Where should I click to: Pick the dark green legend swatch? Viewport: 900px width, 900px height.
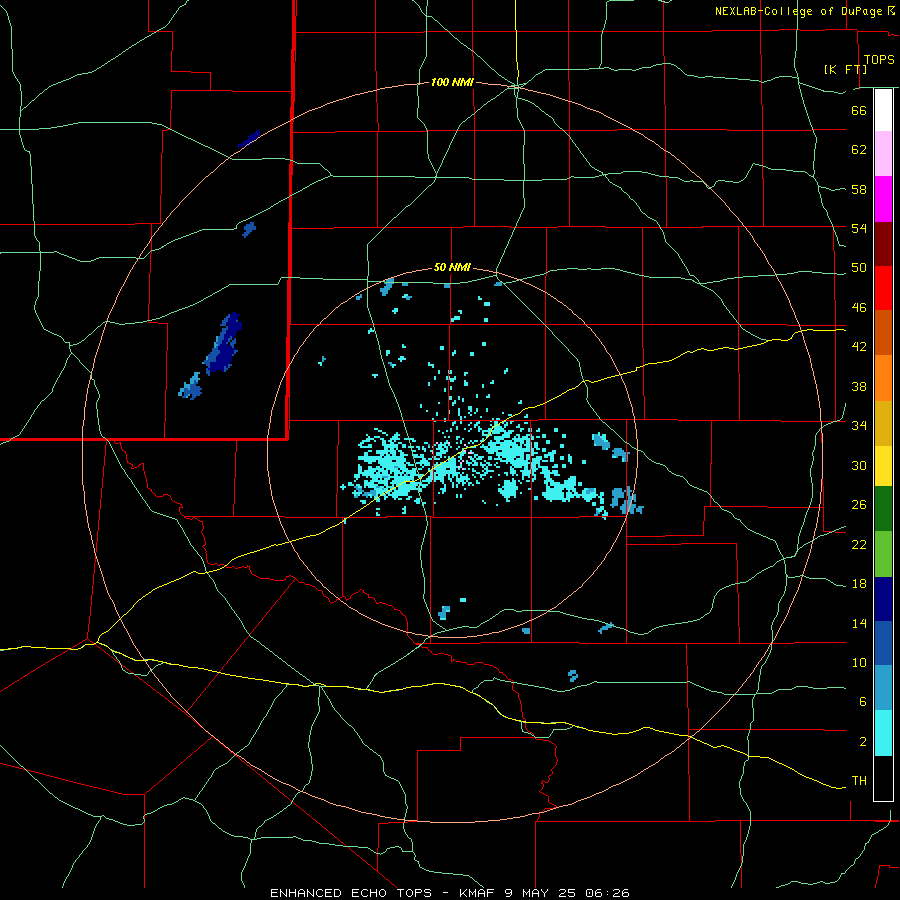[883, 509]
